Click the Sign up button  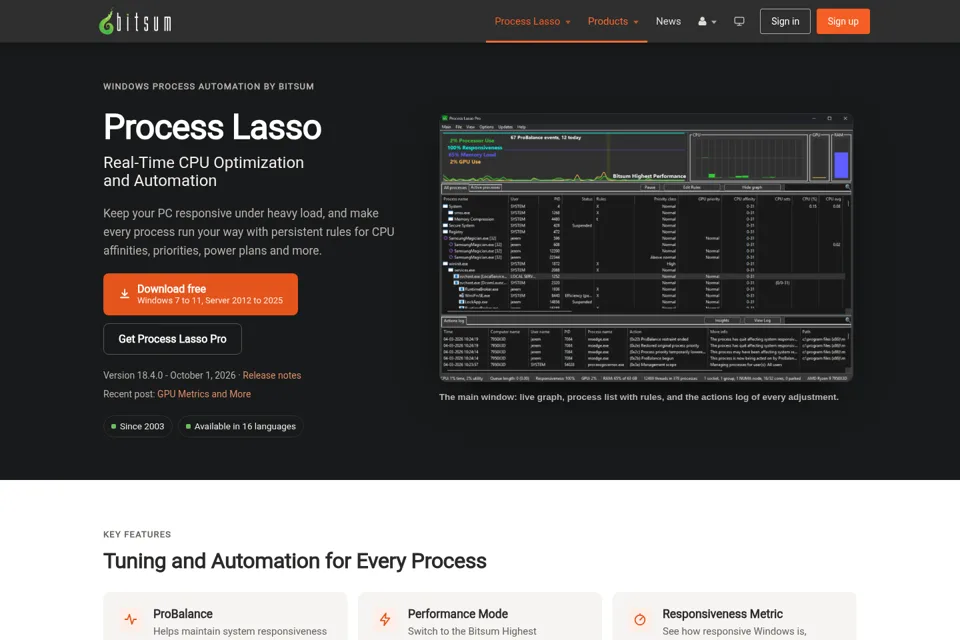pos(842,21)
